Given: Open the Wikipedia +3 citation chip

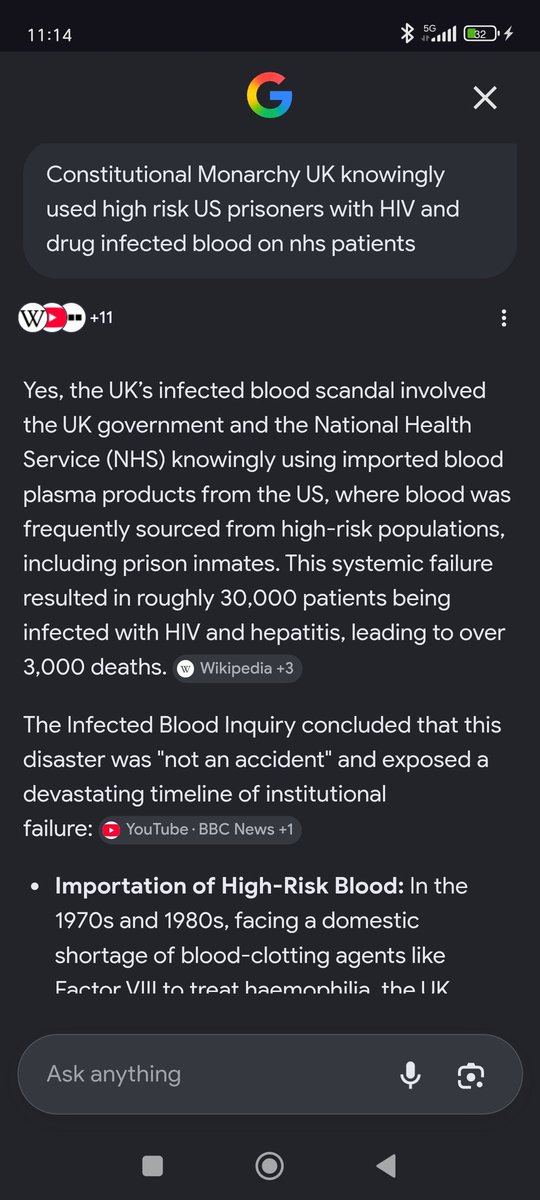Looking at the screenshot, I should coord(238,668).
